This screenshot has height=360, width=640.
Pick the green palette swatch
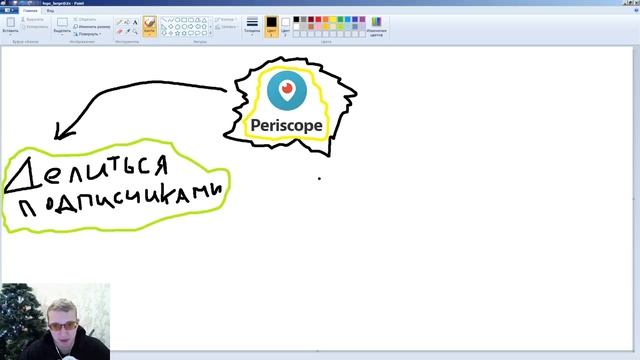pyautogui.click(x=340, y=19)
